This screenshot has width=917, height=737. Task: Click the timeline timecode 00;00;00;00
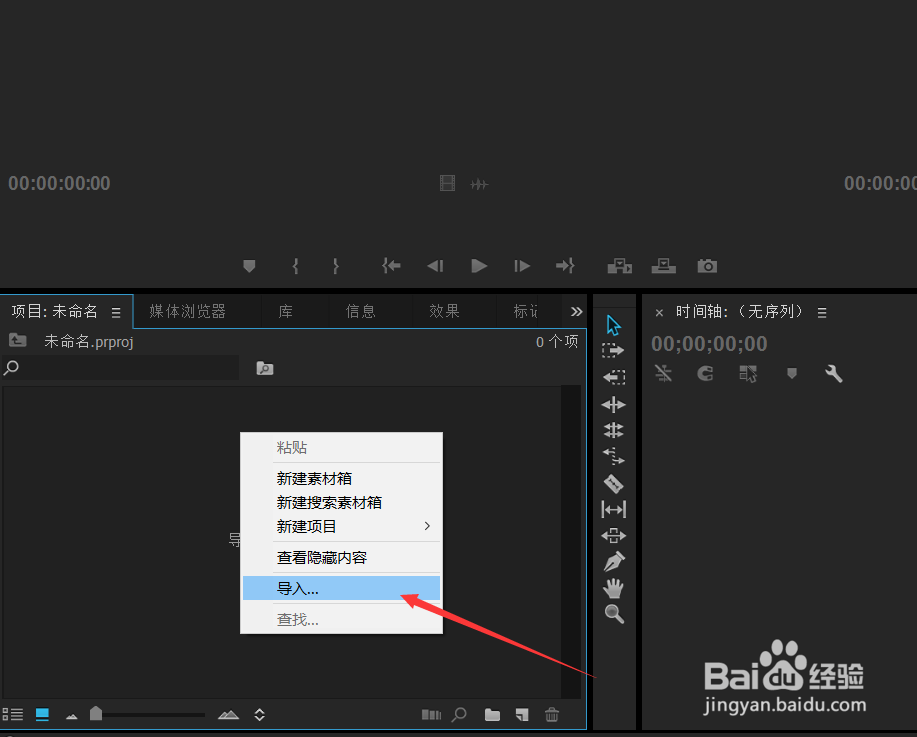[x=709, y=344]
